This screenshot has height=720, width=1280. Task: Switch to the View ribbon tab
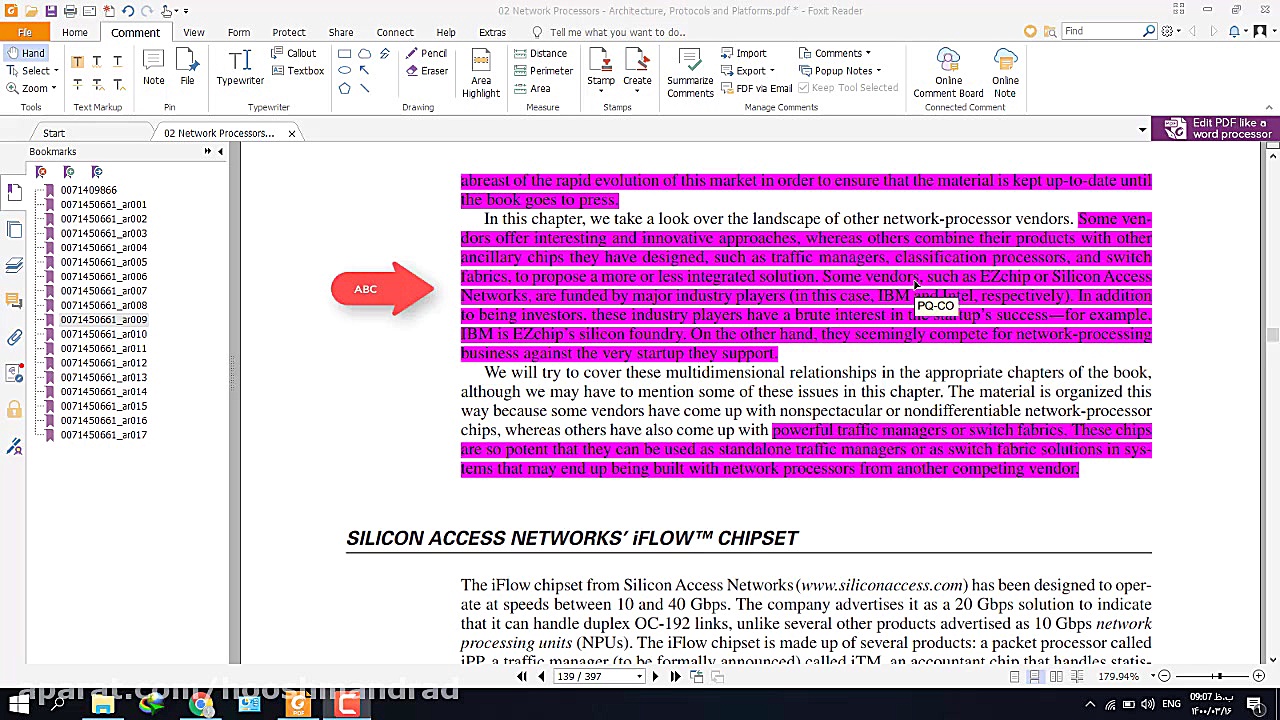click(x=194, y=32)
